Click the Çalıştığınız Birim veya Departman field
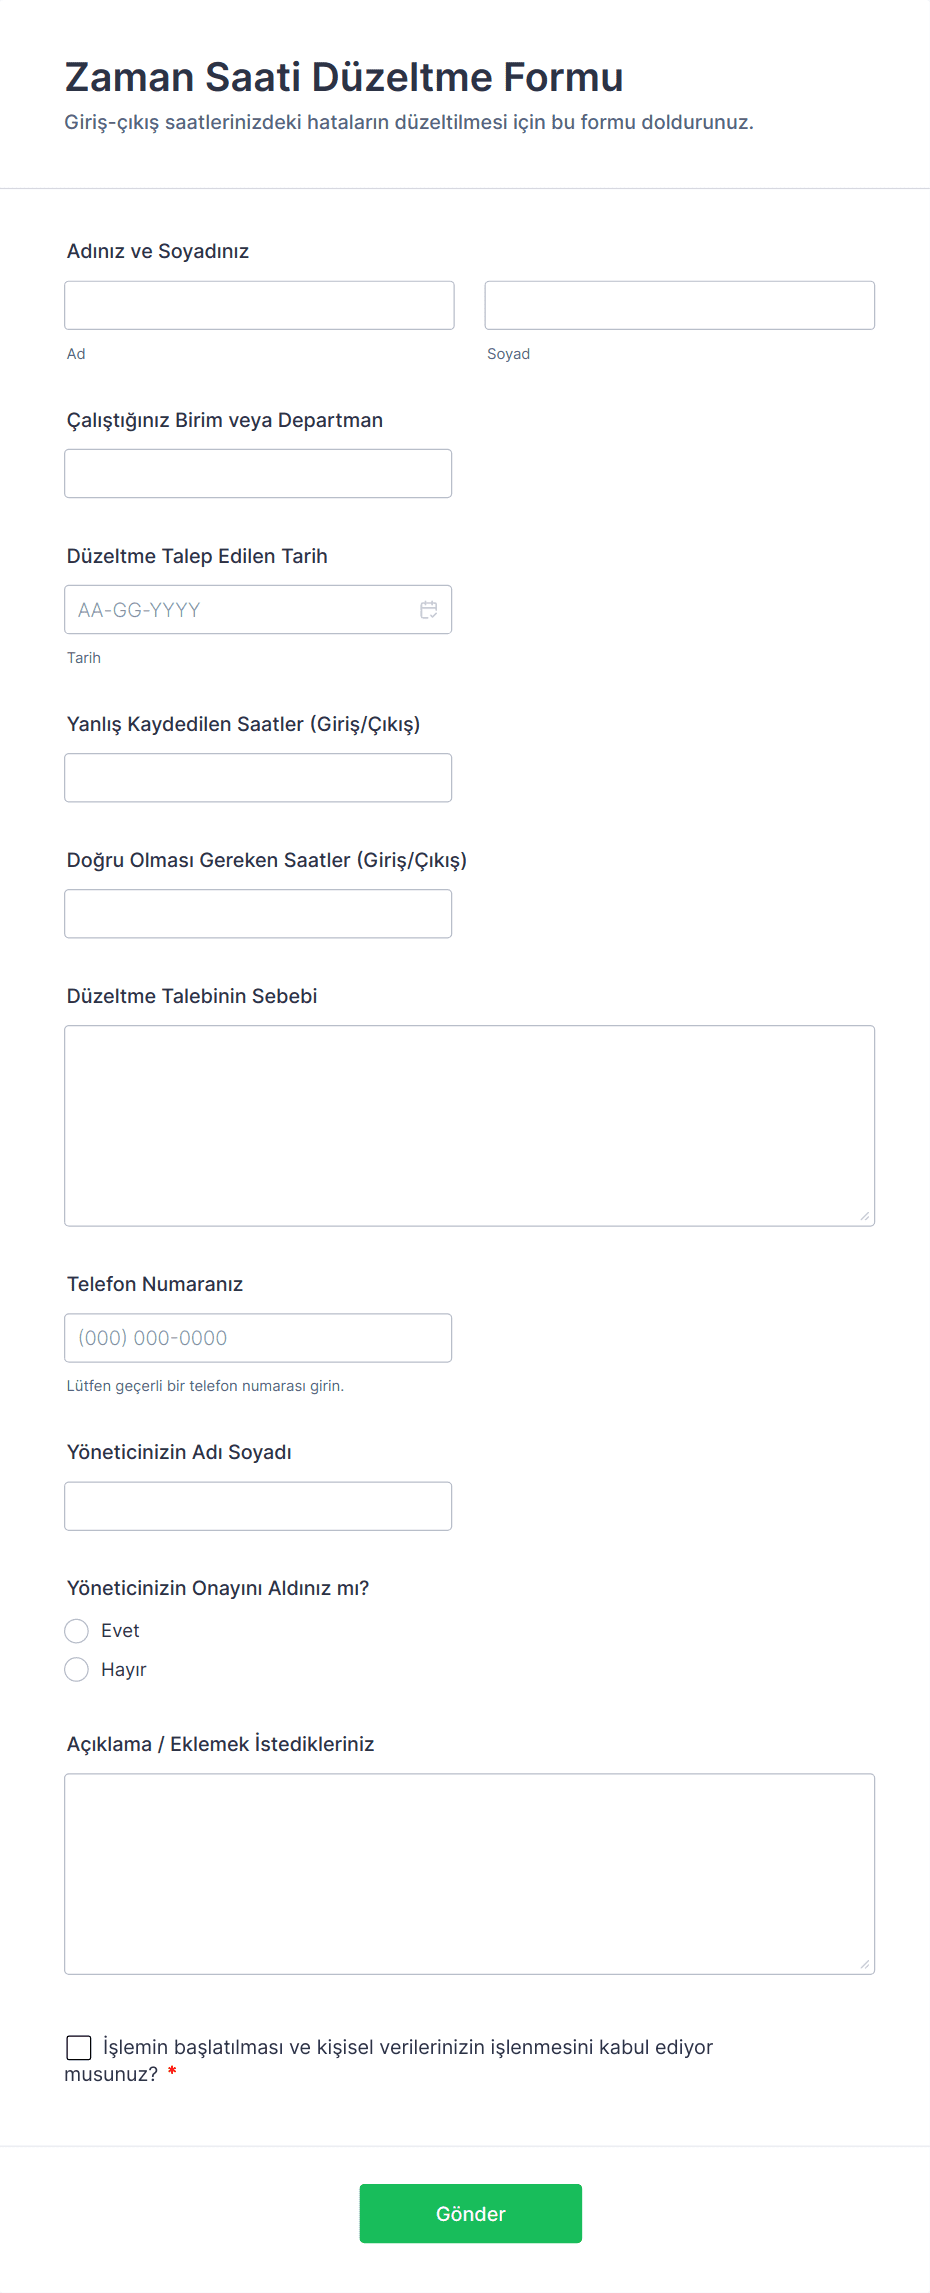 coord(258,473)
